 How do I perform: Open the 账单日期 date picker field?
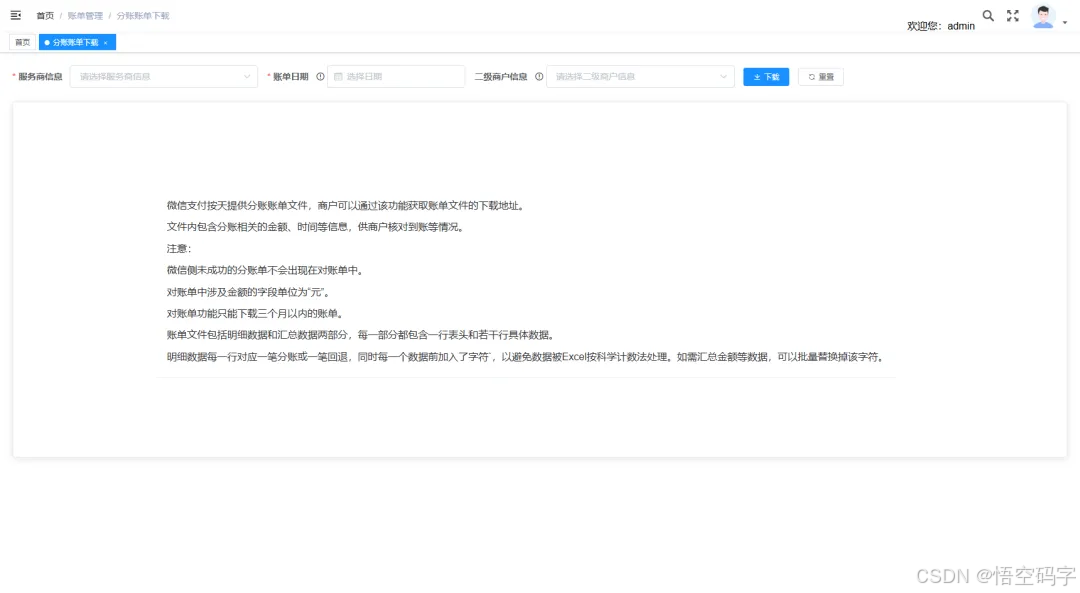pyautogui.click(x=396, y=76)
